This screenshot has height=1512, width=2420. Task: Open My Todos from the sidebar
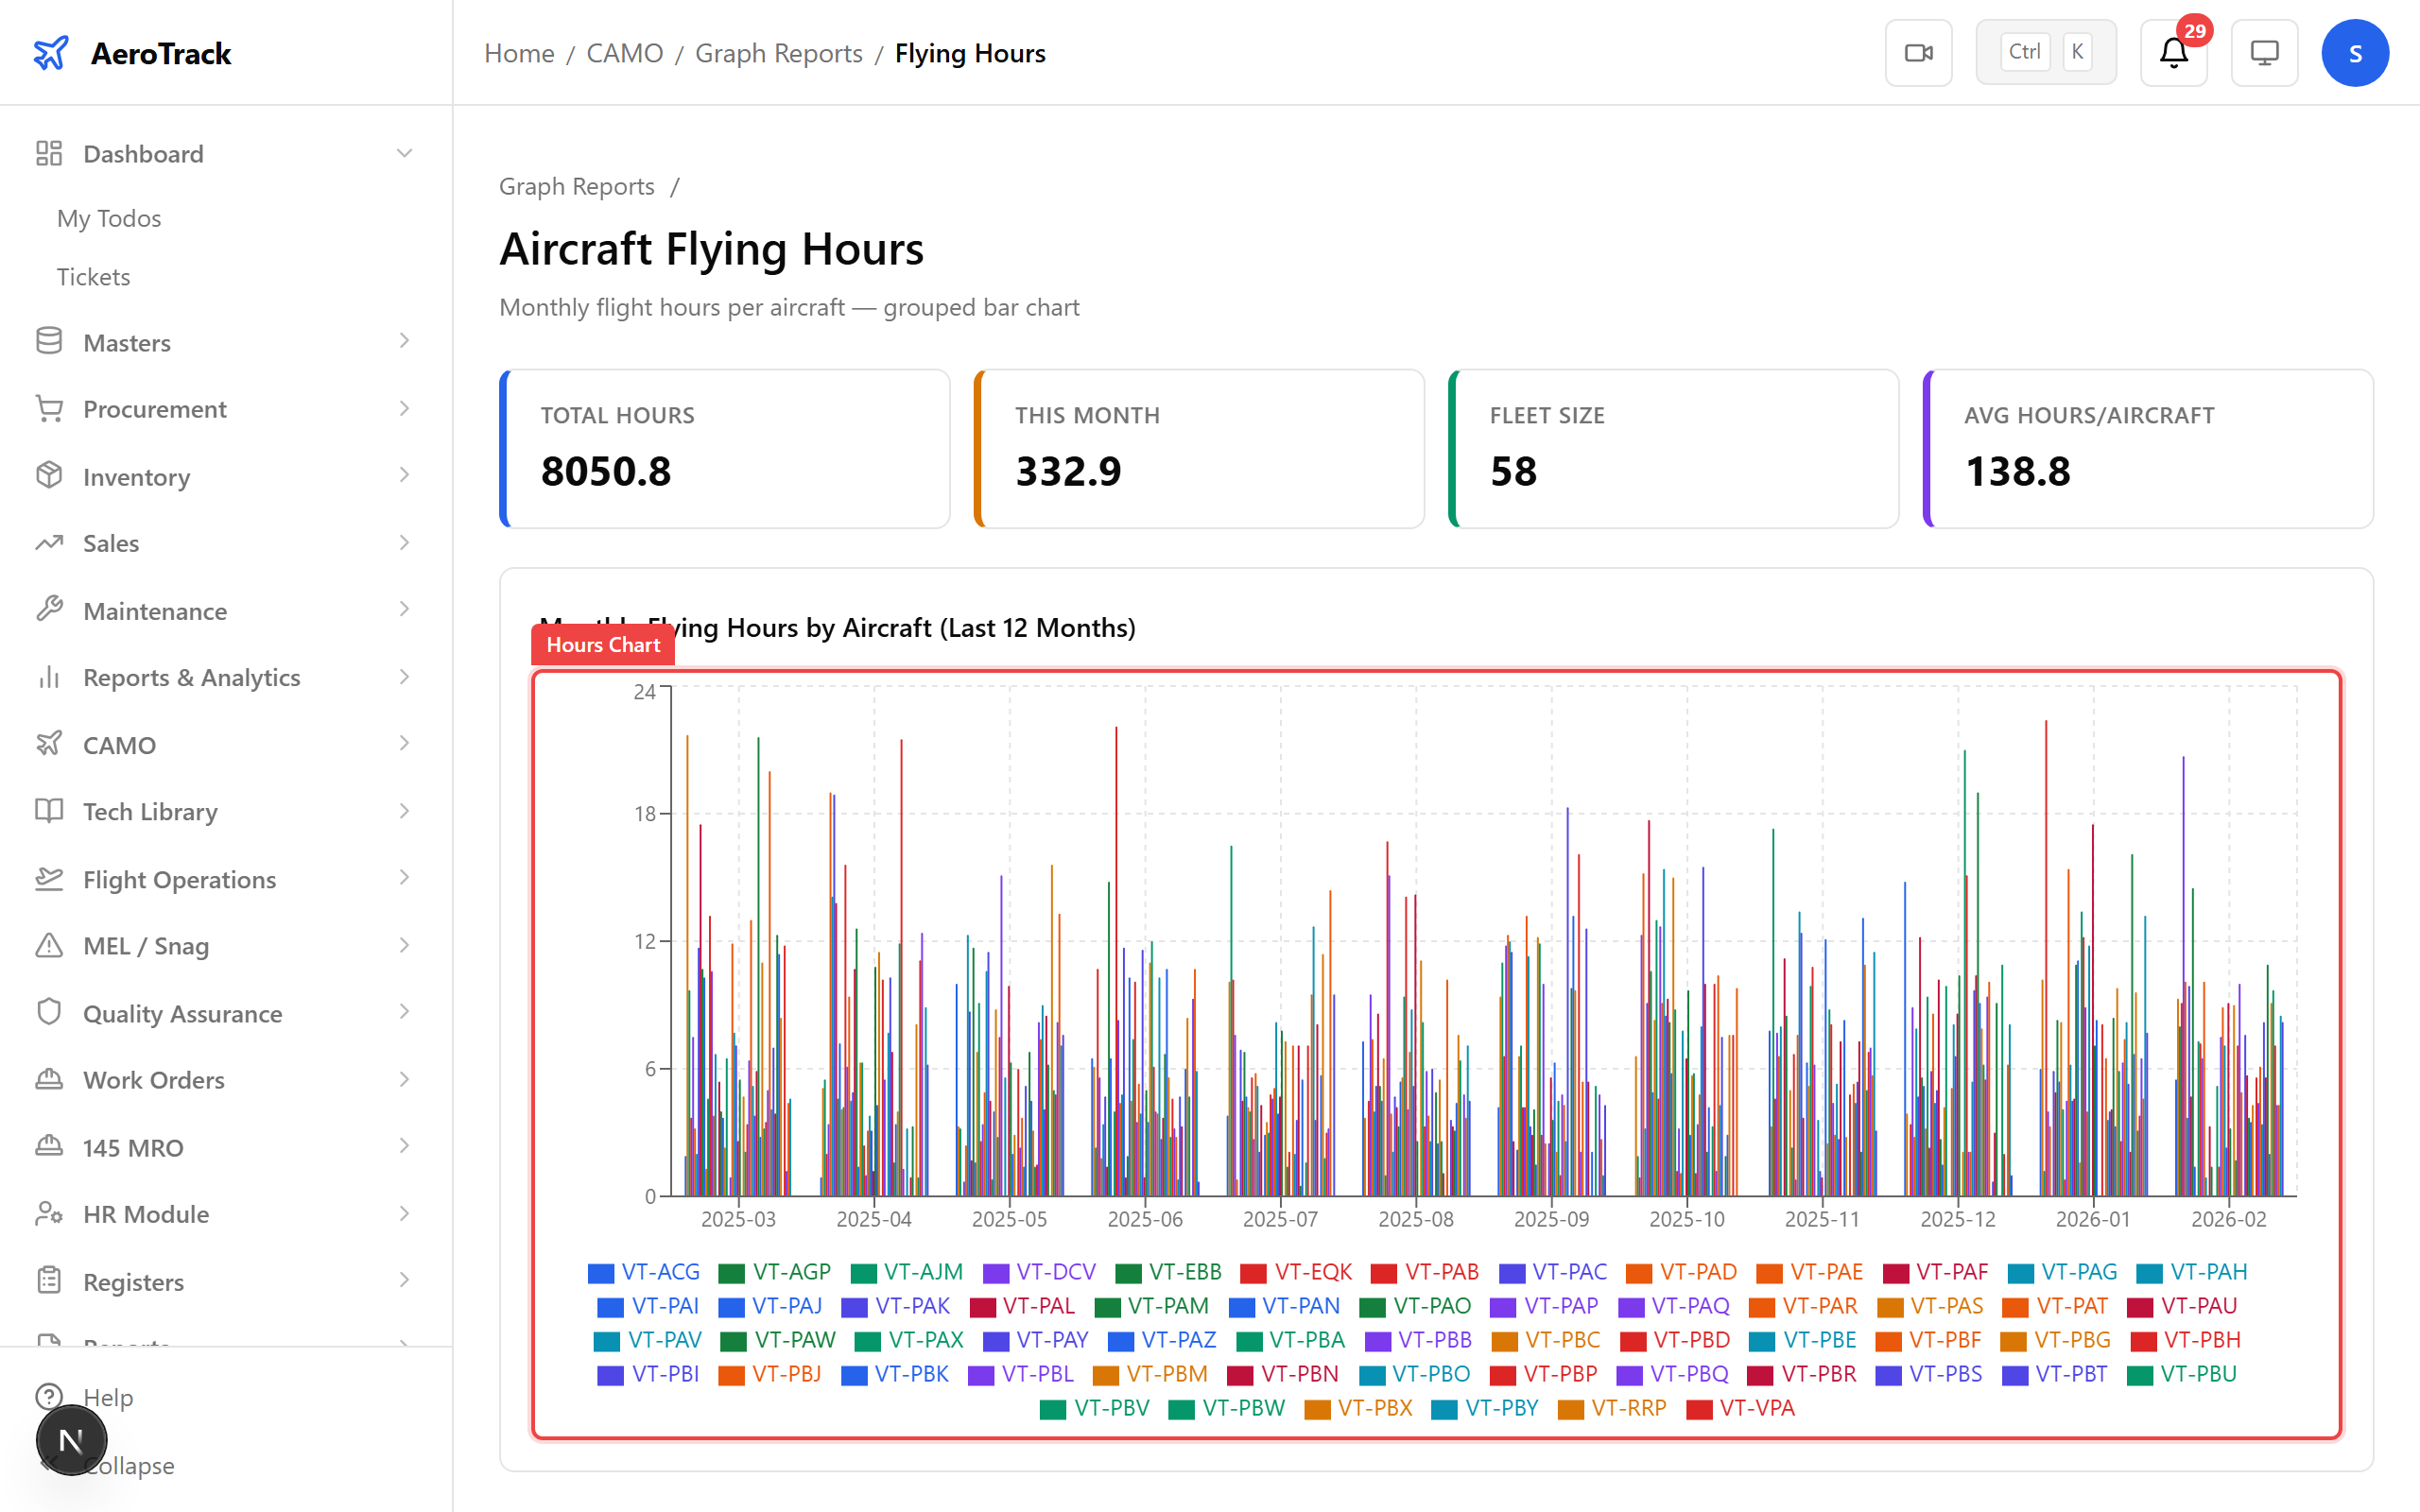109,218
